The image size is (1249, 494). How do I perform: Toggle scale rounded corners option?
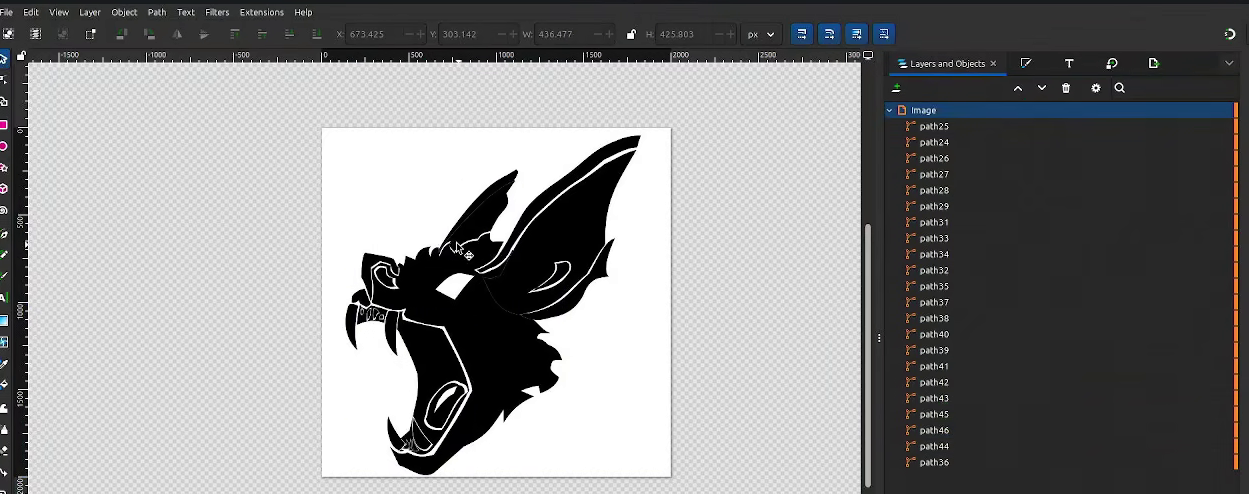pyautogui.click(x=829, y=34)
